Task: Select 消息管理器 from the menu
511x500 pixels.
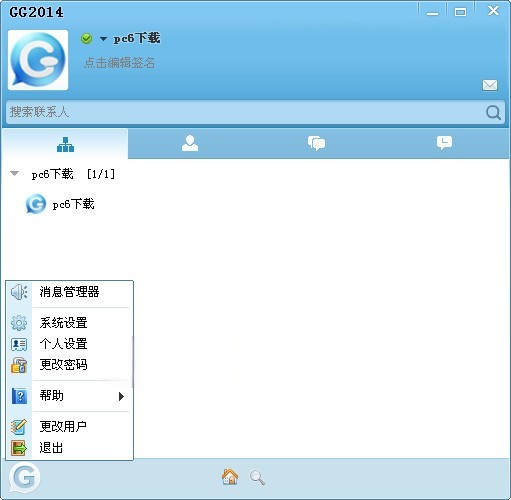Action: 69,292
